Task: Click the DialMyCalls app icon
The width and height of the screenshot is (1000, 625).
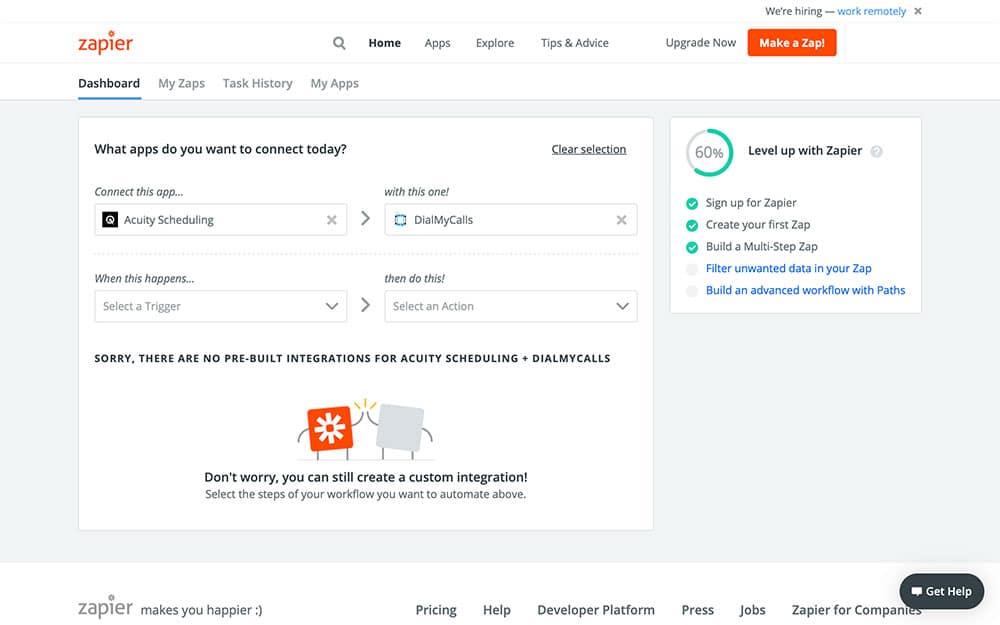Action: tap(400, 220)
